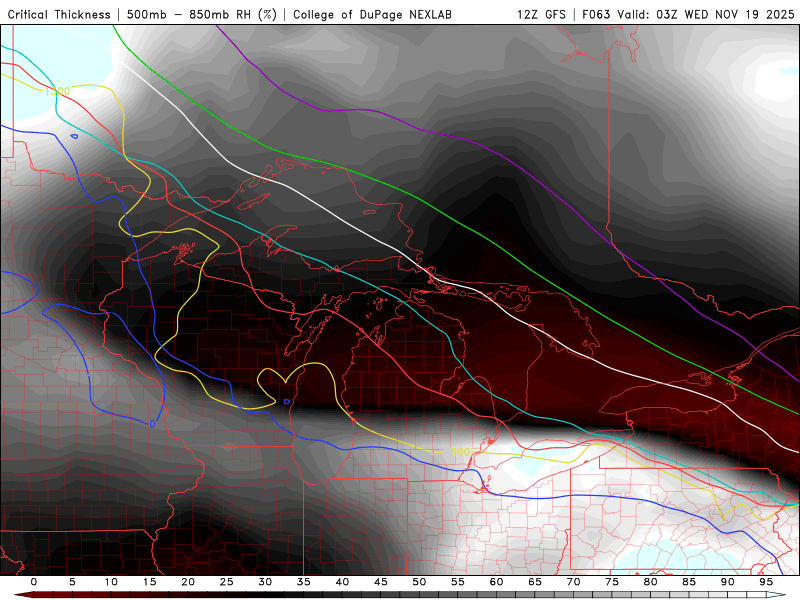Click the "90" tick label on the color bar
The height and width of the screenshot is (600, 800).
pos(728,582)
